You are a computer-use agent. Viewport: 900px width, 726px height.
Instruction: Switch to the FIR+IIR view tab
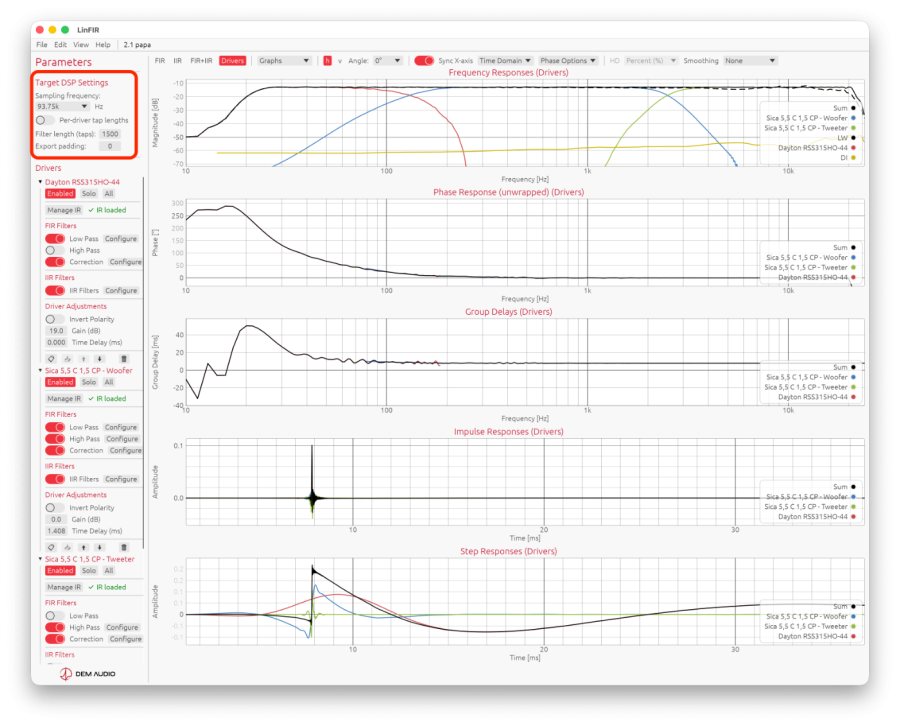point(201,60)
